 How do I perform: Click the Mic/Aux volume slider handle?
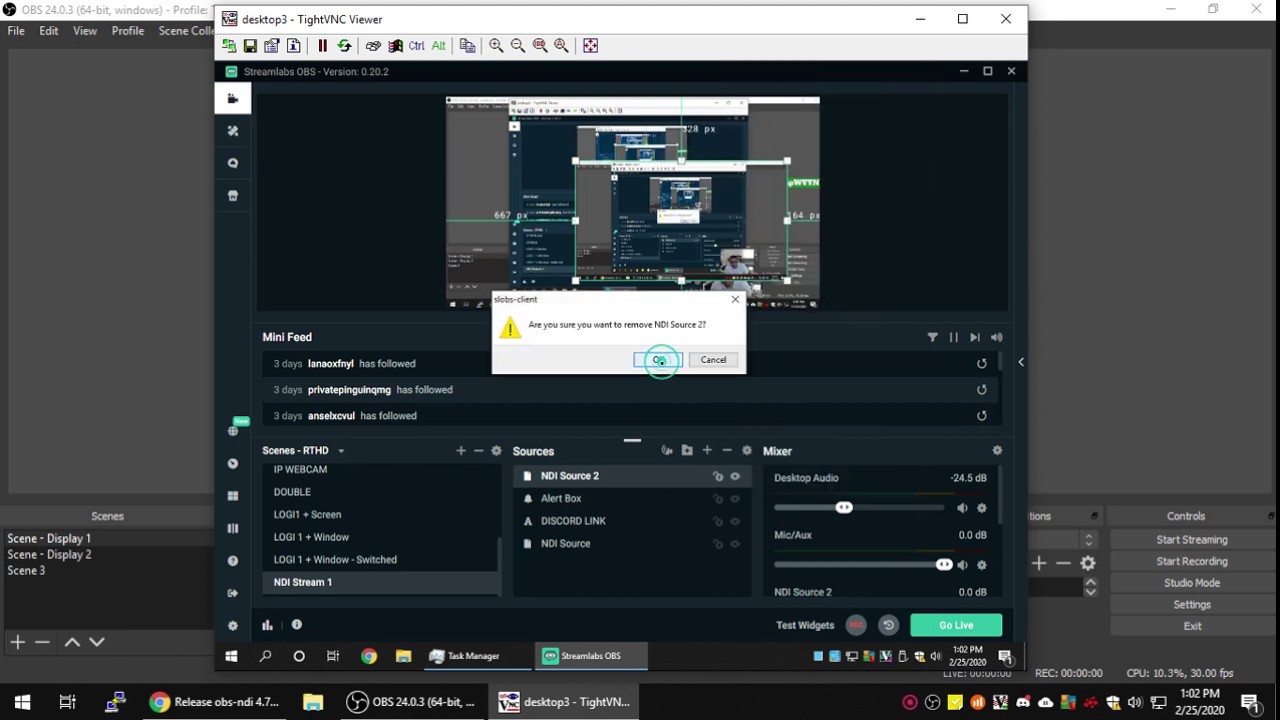(943, 565)
